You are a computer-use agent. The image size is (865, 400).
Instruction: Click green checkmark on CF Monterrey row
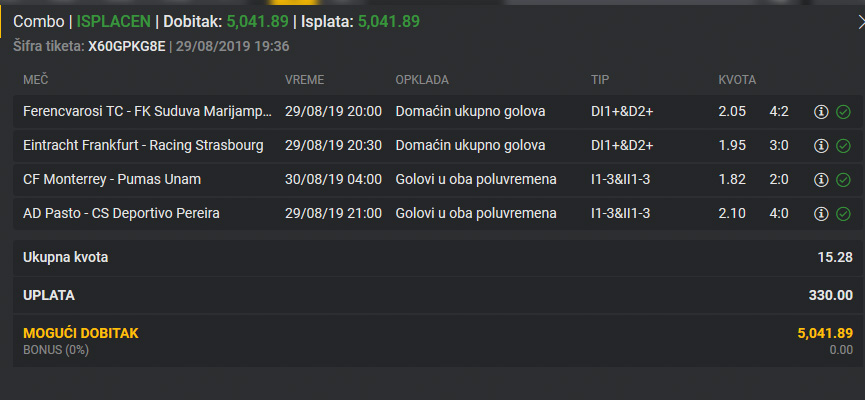click(x=843, y=180)
